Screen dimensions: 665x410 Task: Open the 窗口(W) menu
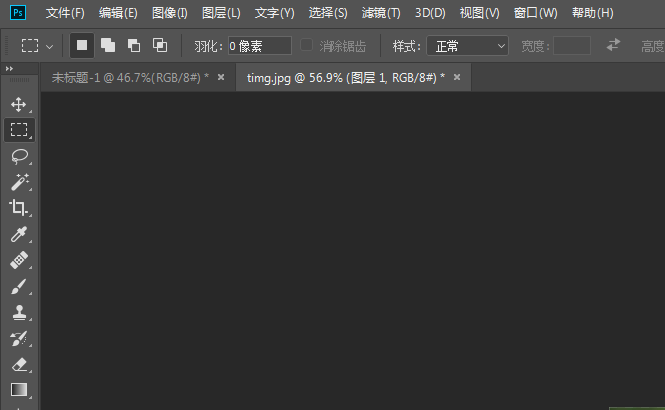536,13
